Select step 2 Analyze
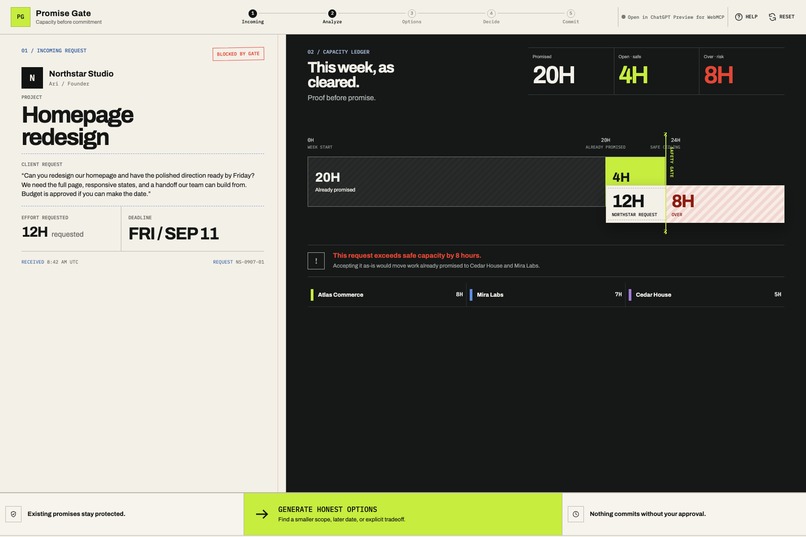806x537 pixels. click(332, 16)
